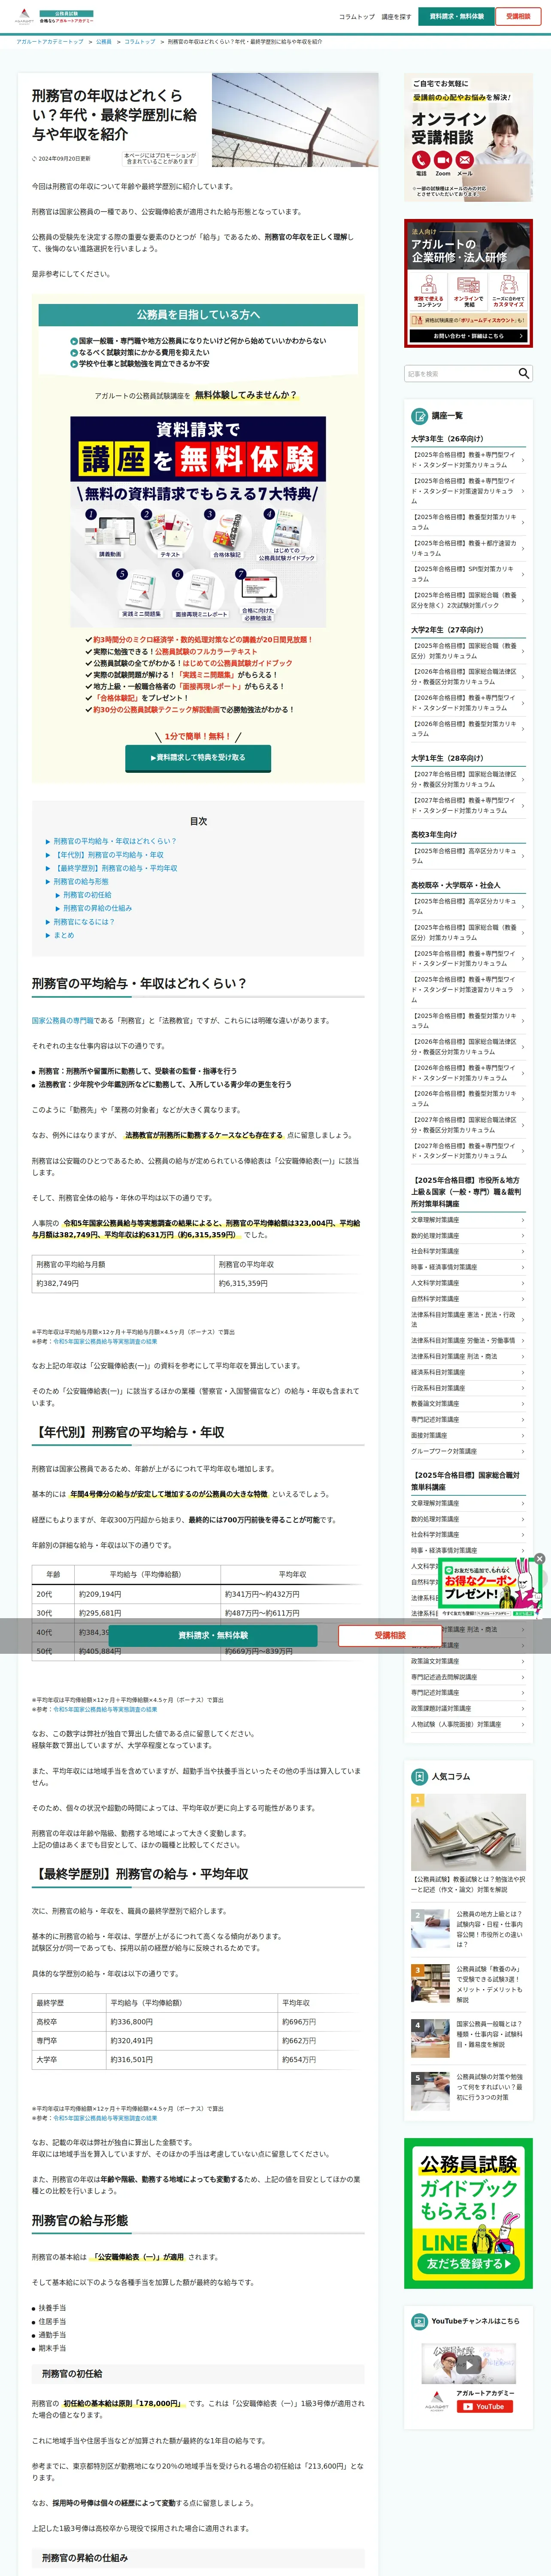Viewport: 551px width, 2576px height.
Task: Open 面接対策講座 link
Action: [x=468, y=1435]
